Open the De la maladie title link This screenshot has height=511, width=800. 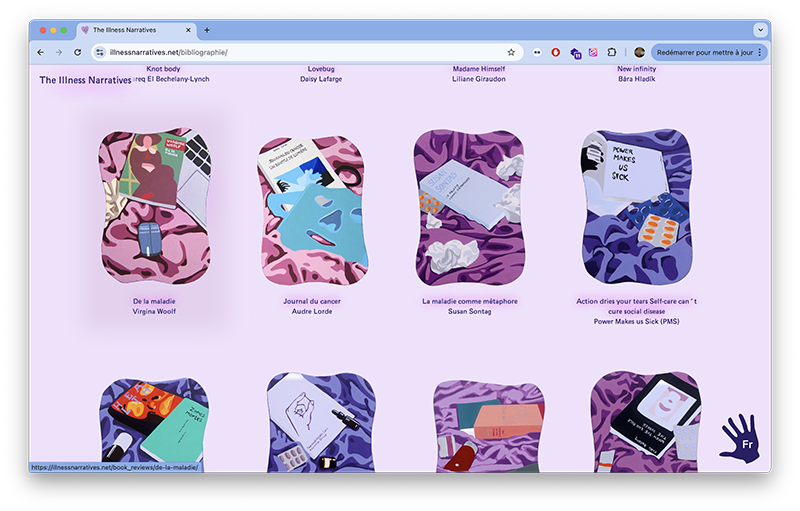154,301
